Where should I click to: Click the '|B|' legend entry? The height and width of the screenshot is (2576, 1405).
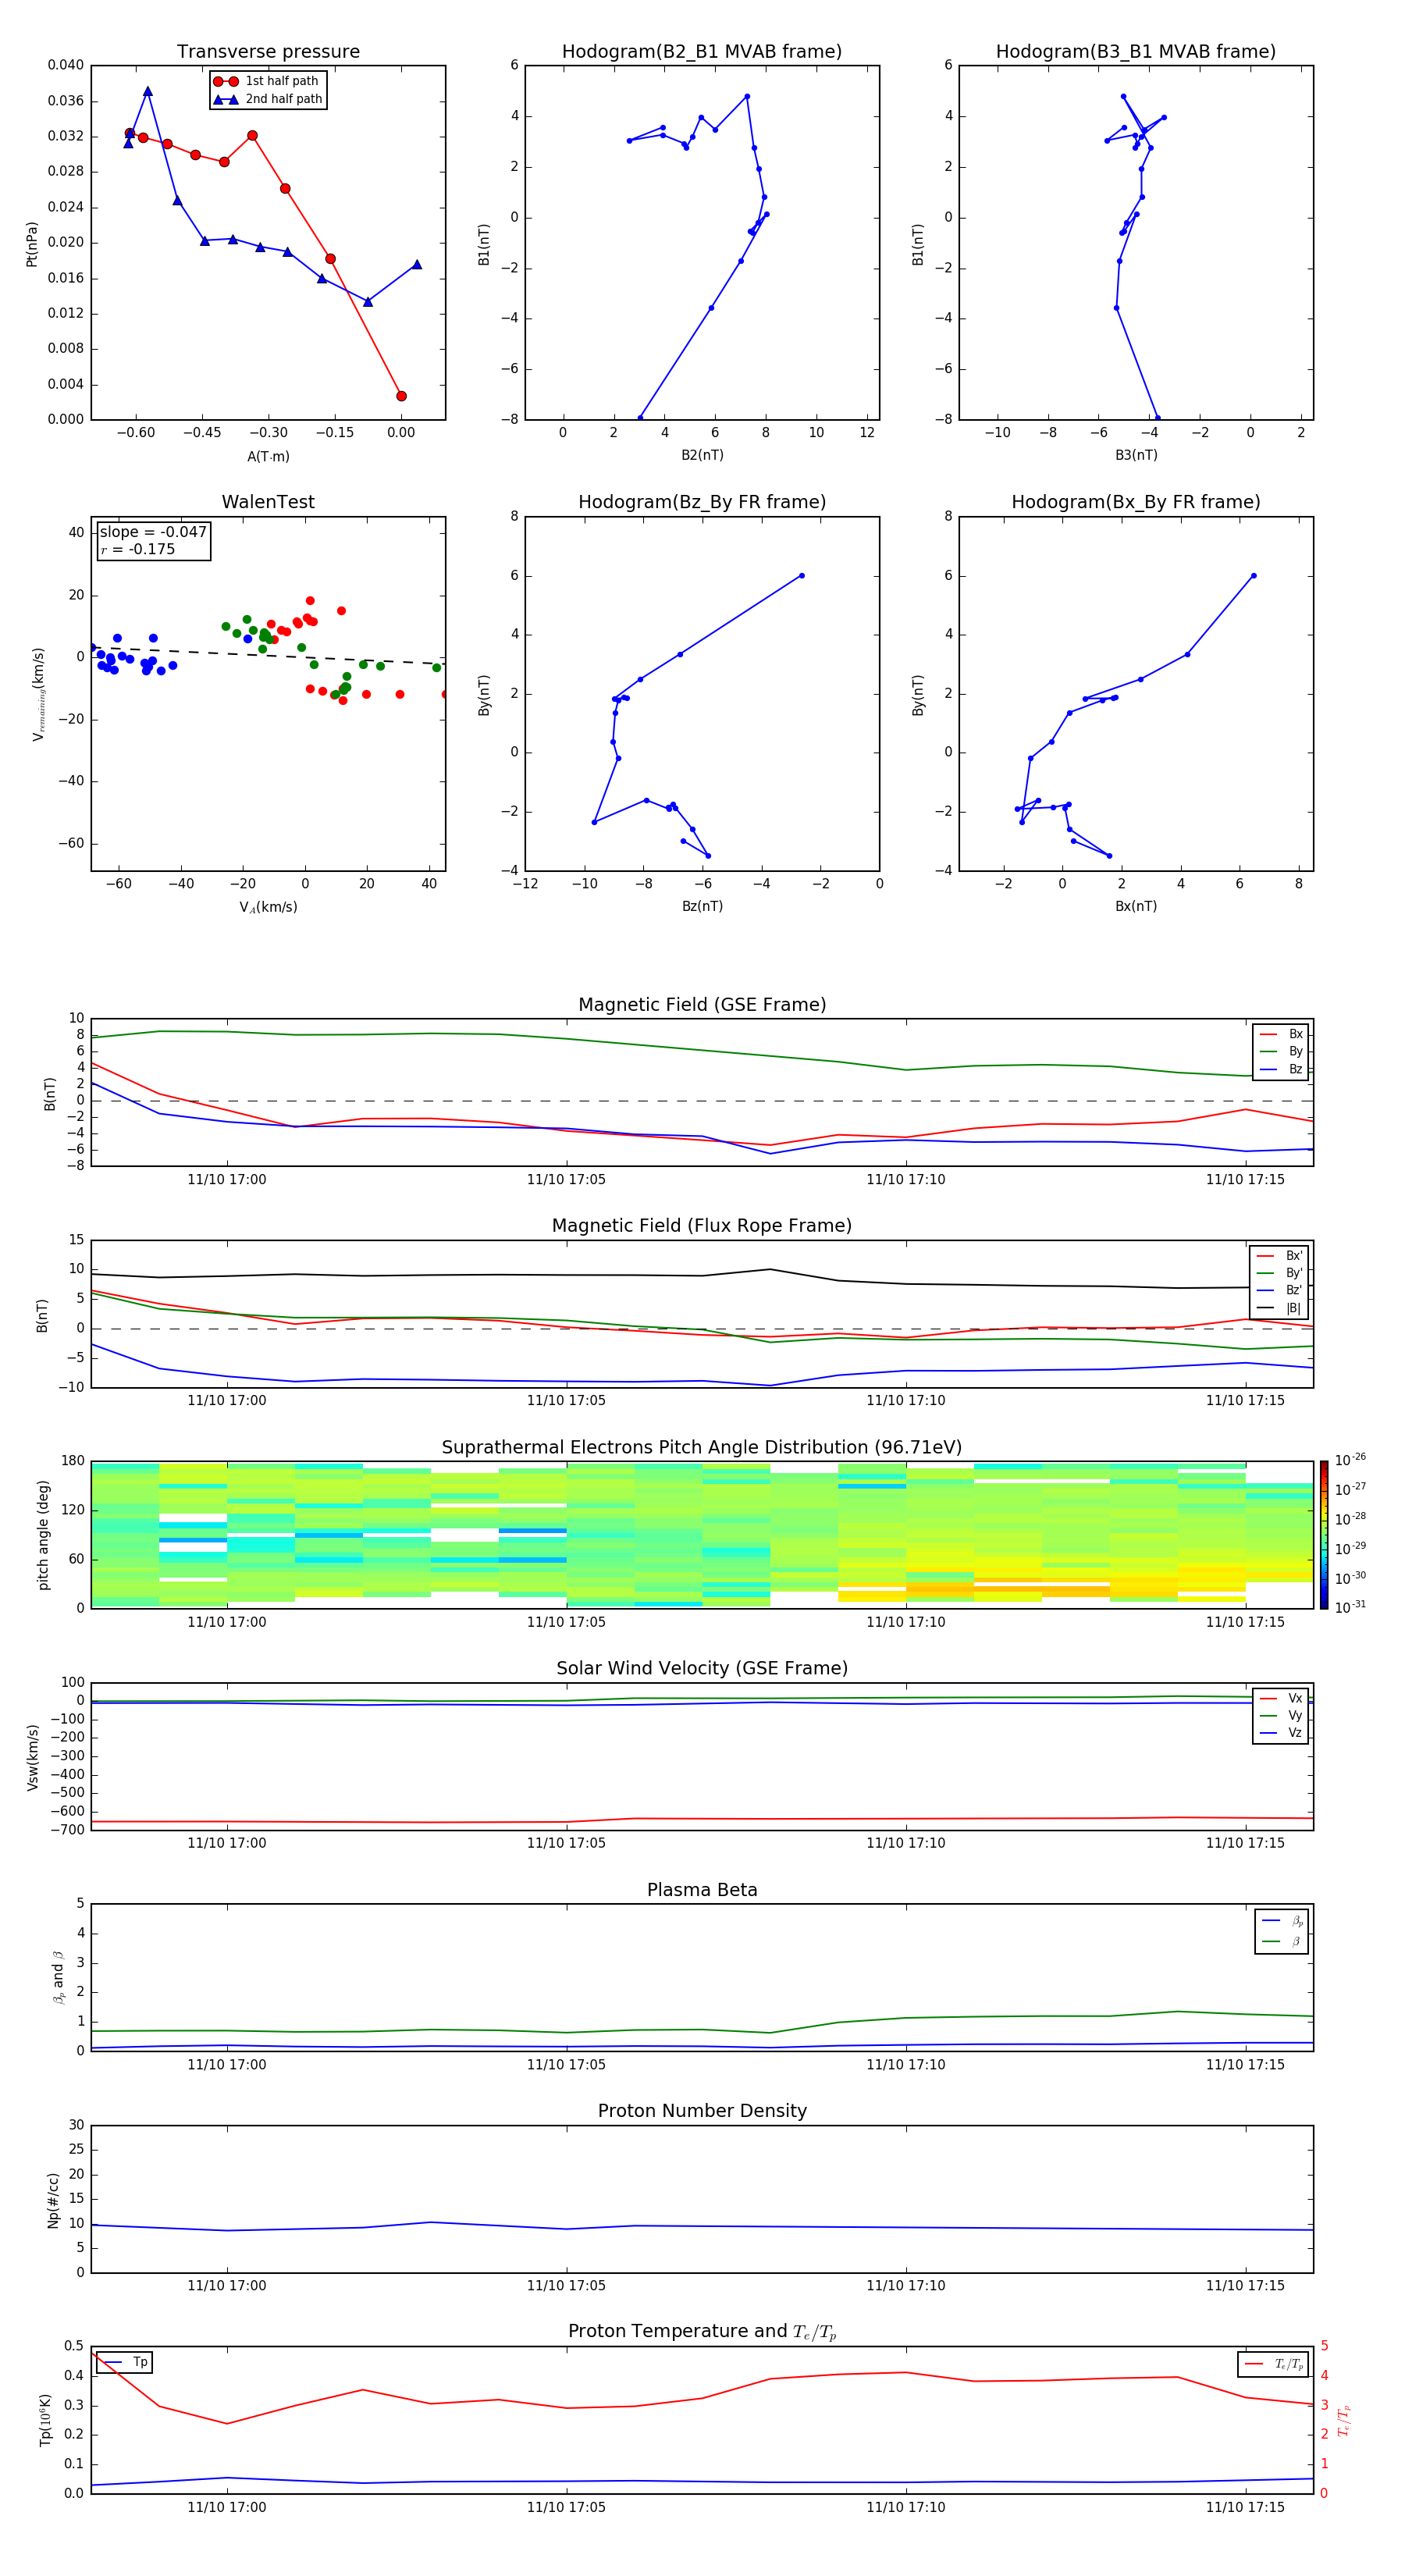coord(1279,1308)
